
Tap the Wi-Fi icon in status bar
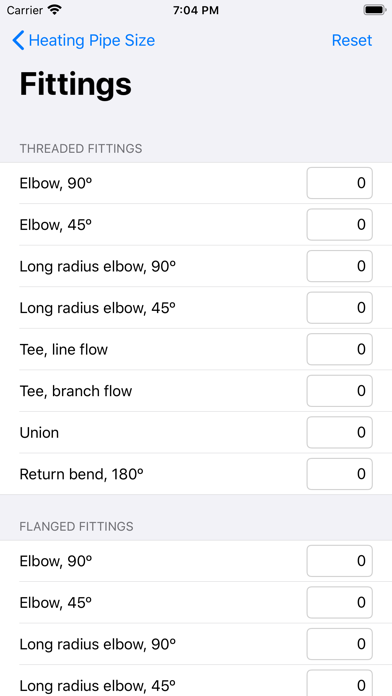pyautogui.click(x=54, y=10)
